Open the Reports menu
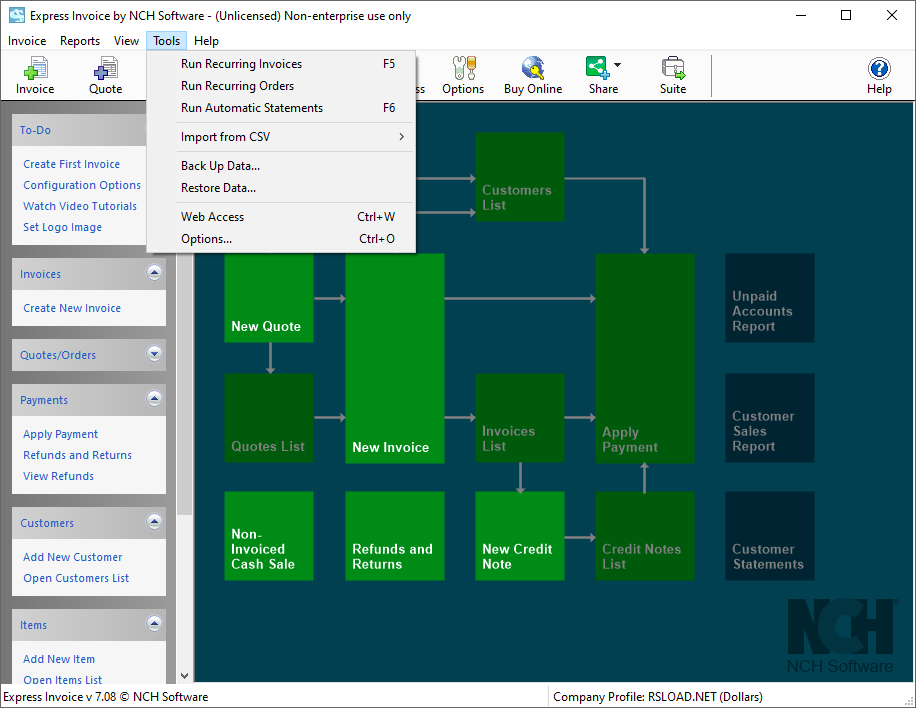The height and width of the screenshot is (708, 916). pyautogui.click(x=80, y=41)
